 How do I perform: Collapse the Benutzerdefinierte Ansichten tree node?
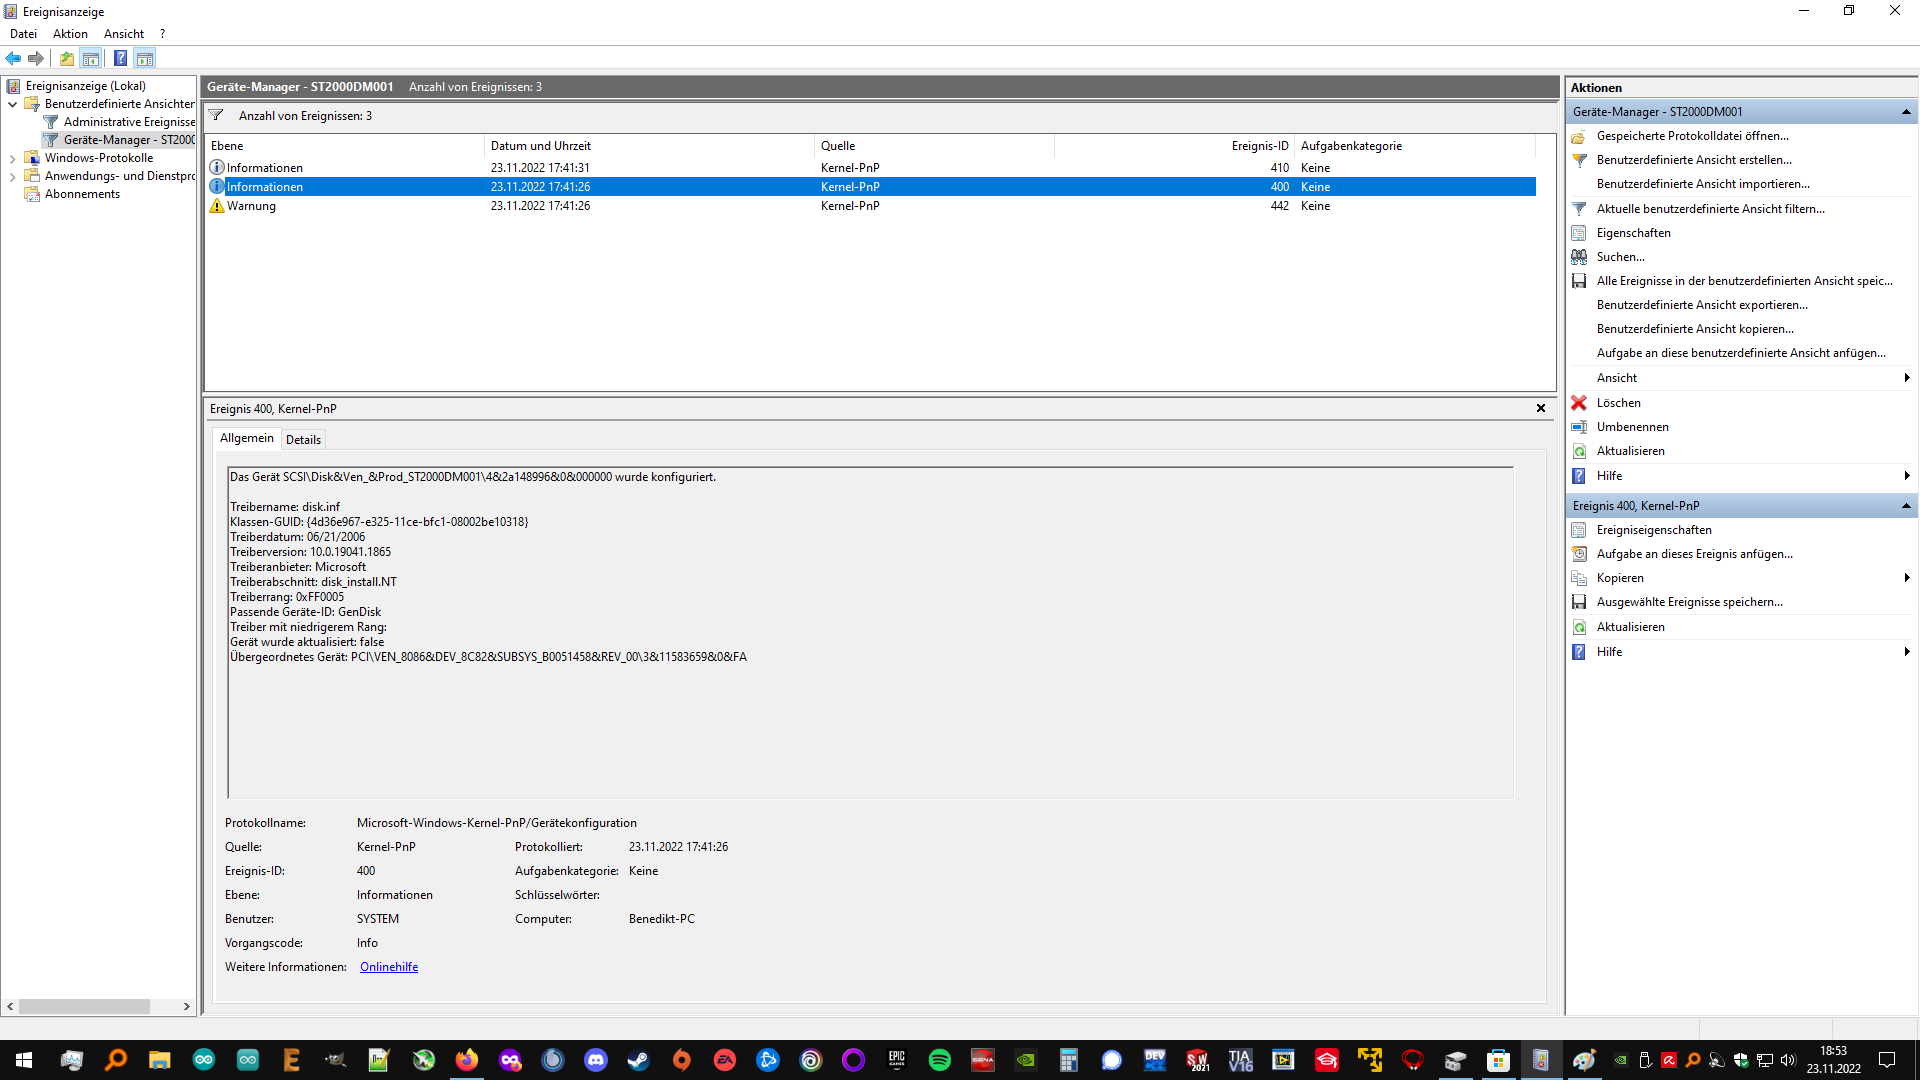click(12, 104)
